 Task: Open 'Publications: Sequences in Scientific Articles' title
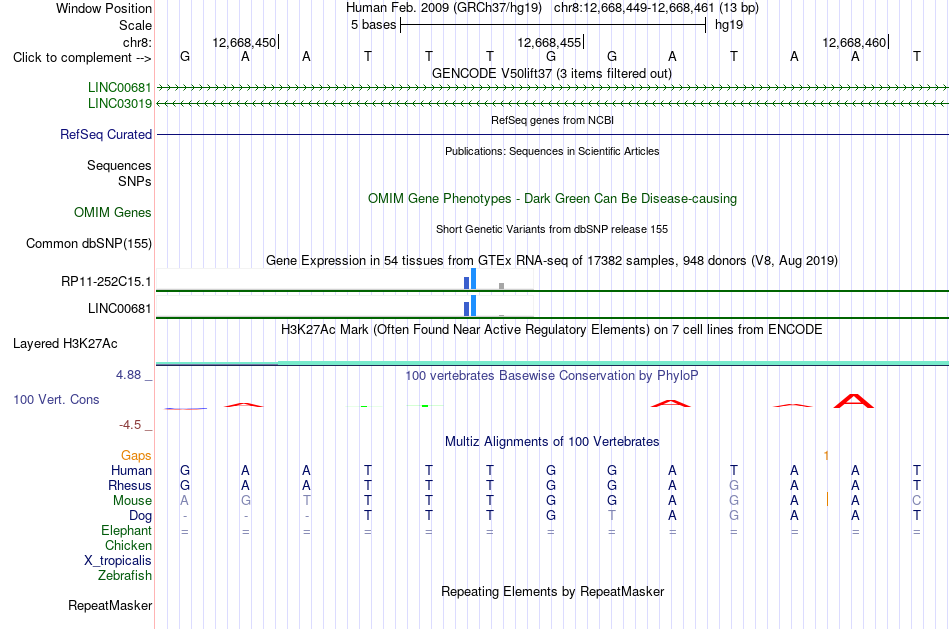tap(552, 151)
